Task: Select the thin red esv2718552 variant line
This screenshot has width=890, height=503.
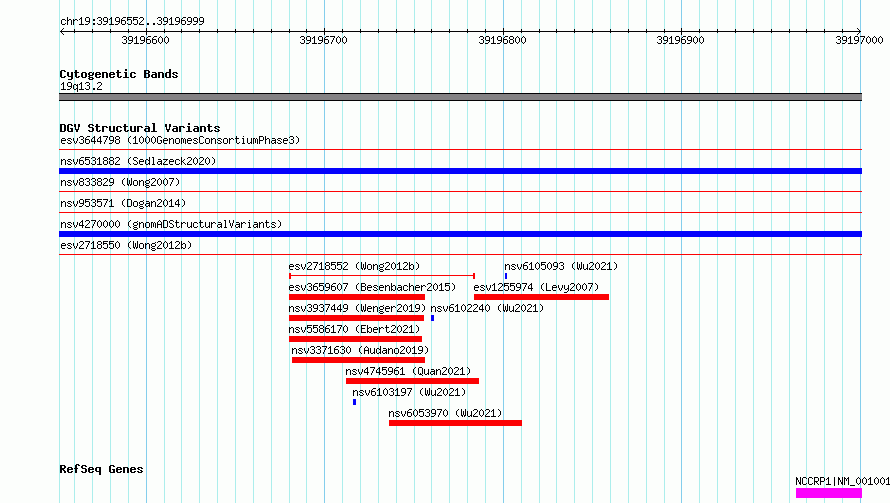Action: tap(382, 276)
